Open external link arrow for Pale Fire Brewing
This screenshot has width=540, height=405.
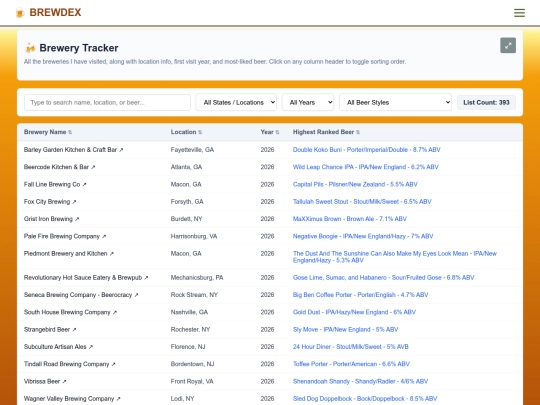(x=104, y=237)
